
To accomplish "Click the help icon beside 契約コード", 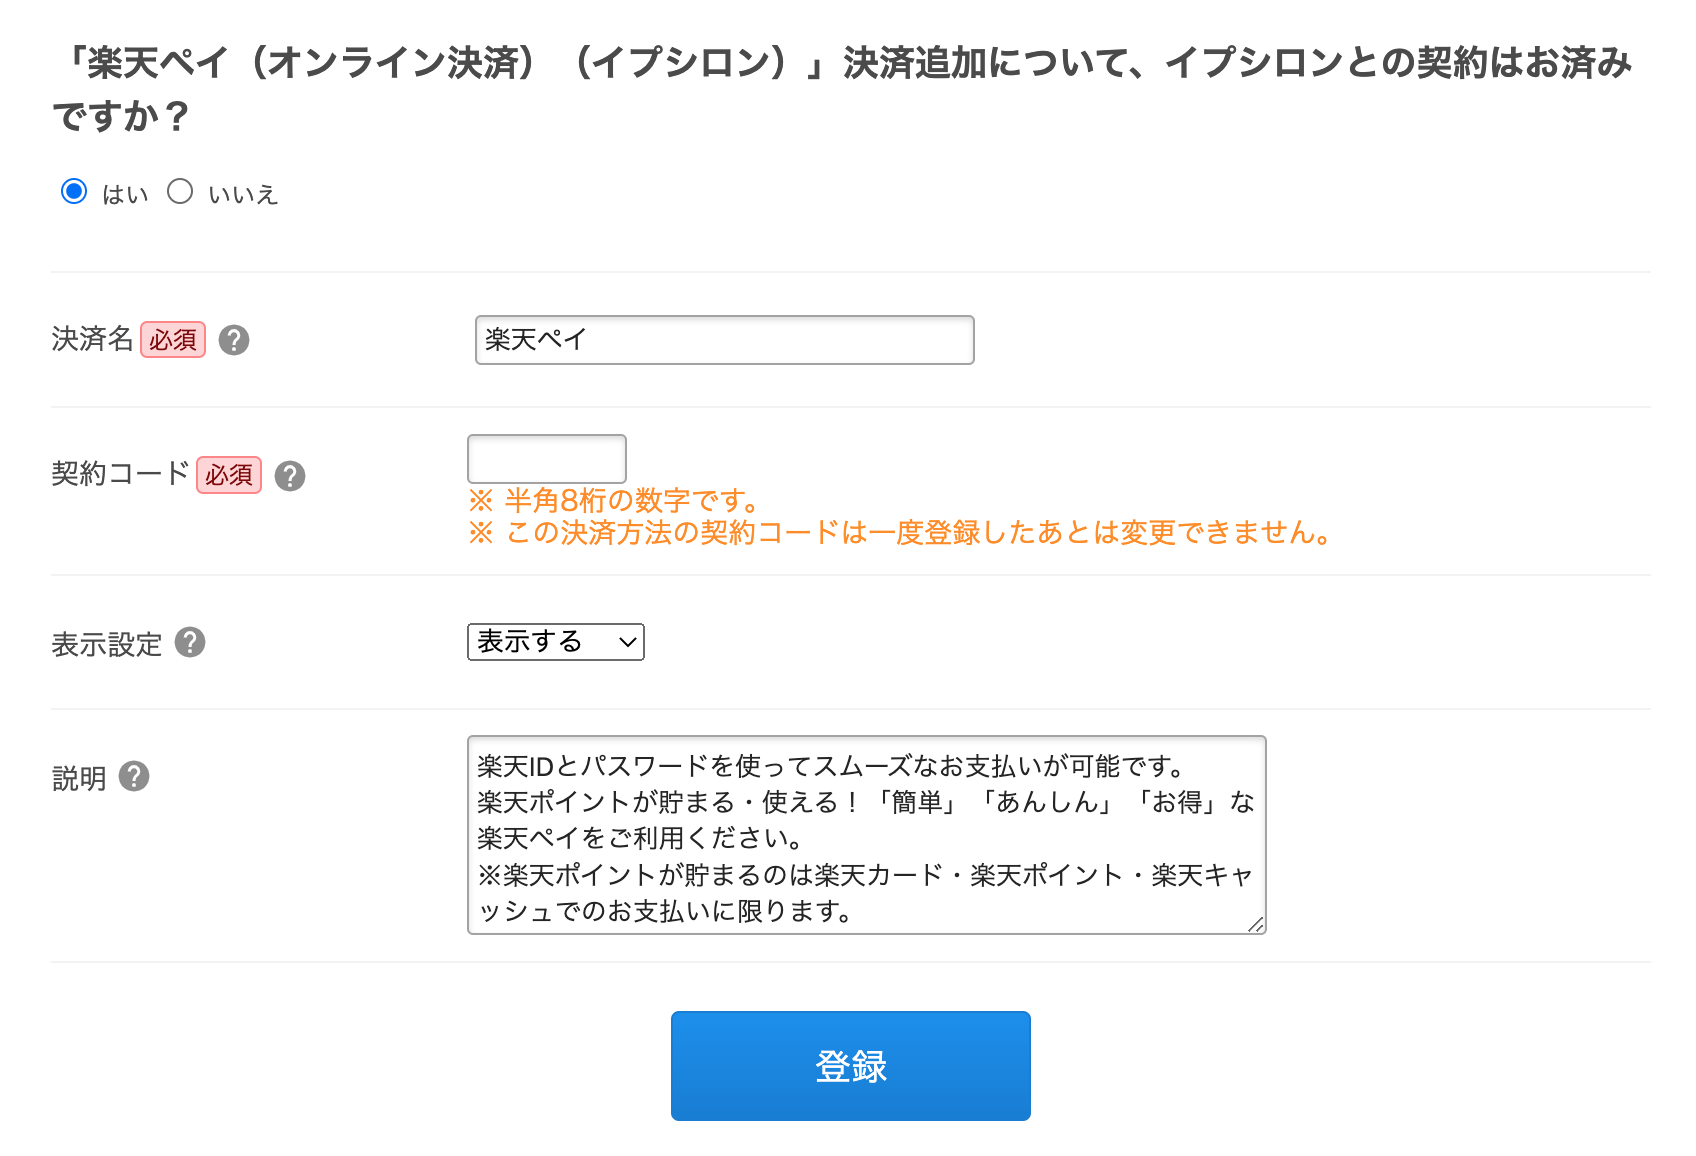I will pyautogui.click(x=290, y=476).
